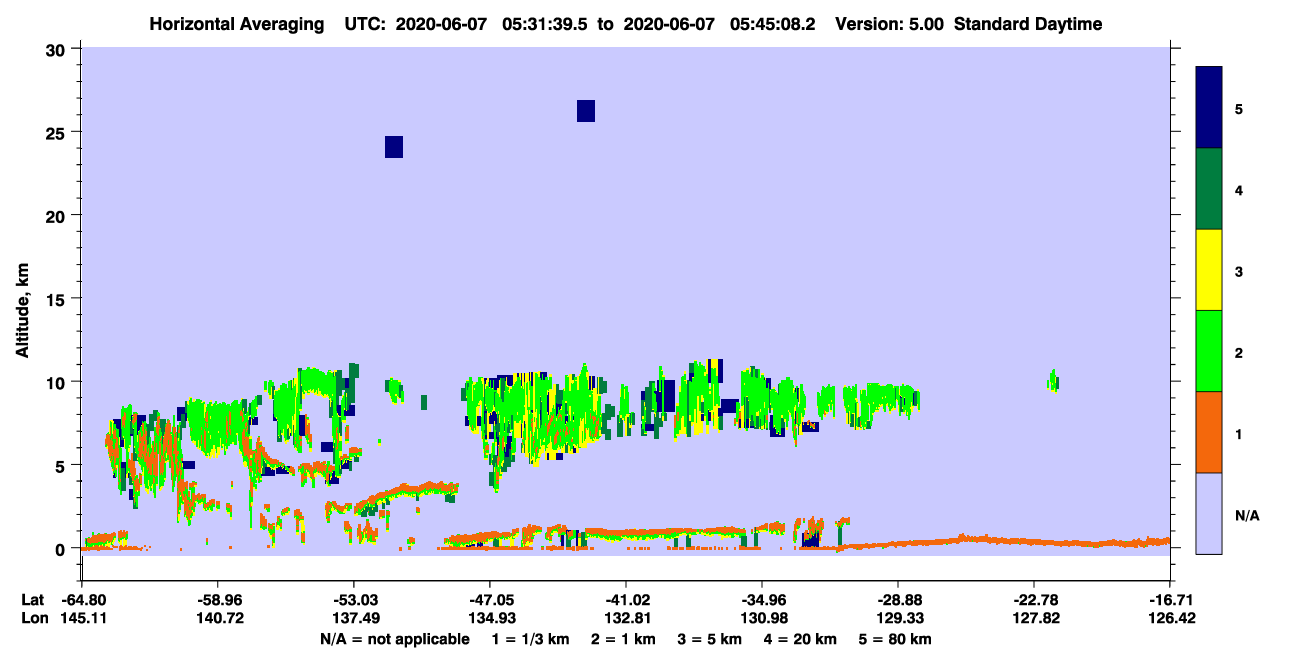Click longitude value 130.98
This screenshot has width=1300, height=667.
pyautogui.click(x=762, y=618)
